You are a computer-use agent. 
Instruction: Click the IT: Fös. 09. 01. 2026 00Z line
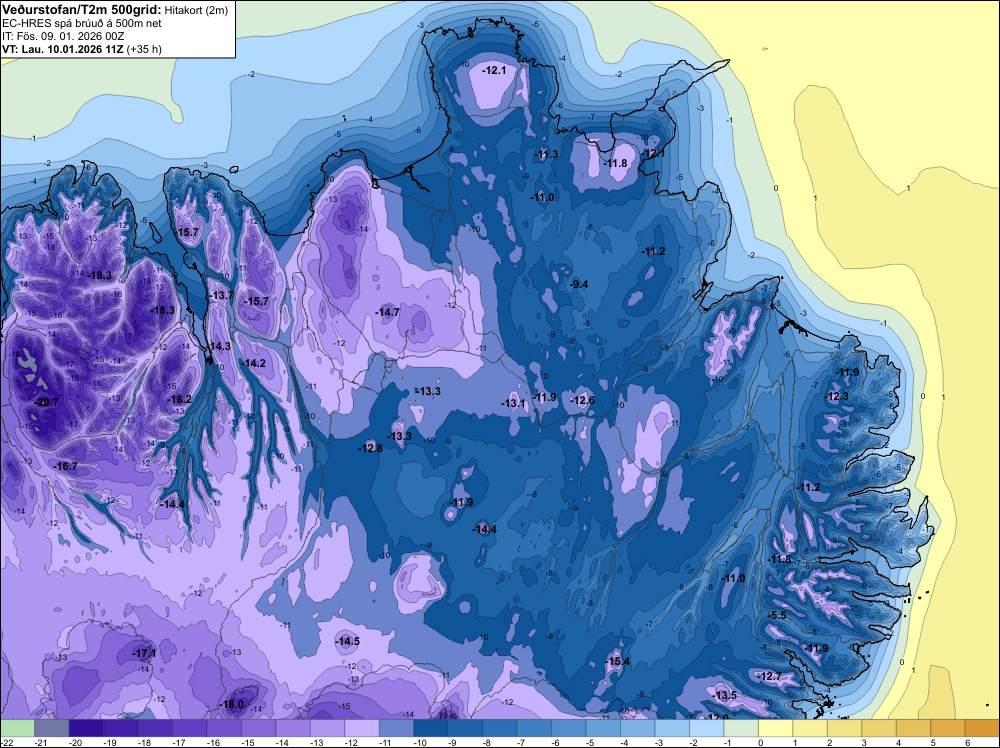click(x=65, y=35)
